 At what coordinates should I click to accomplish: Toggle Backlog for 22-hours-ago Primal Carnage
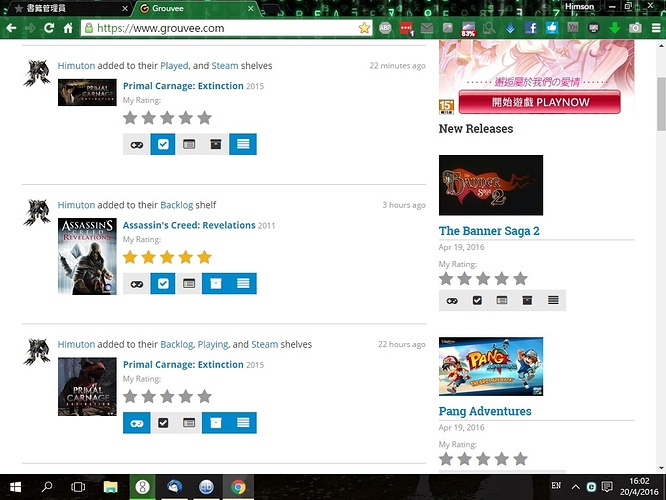[216, 423]
